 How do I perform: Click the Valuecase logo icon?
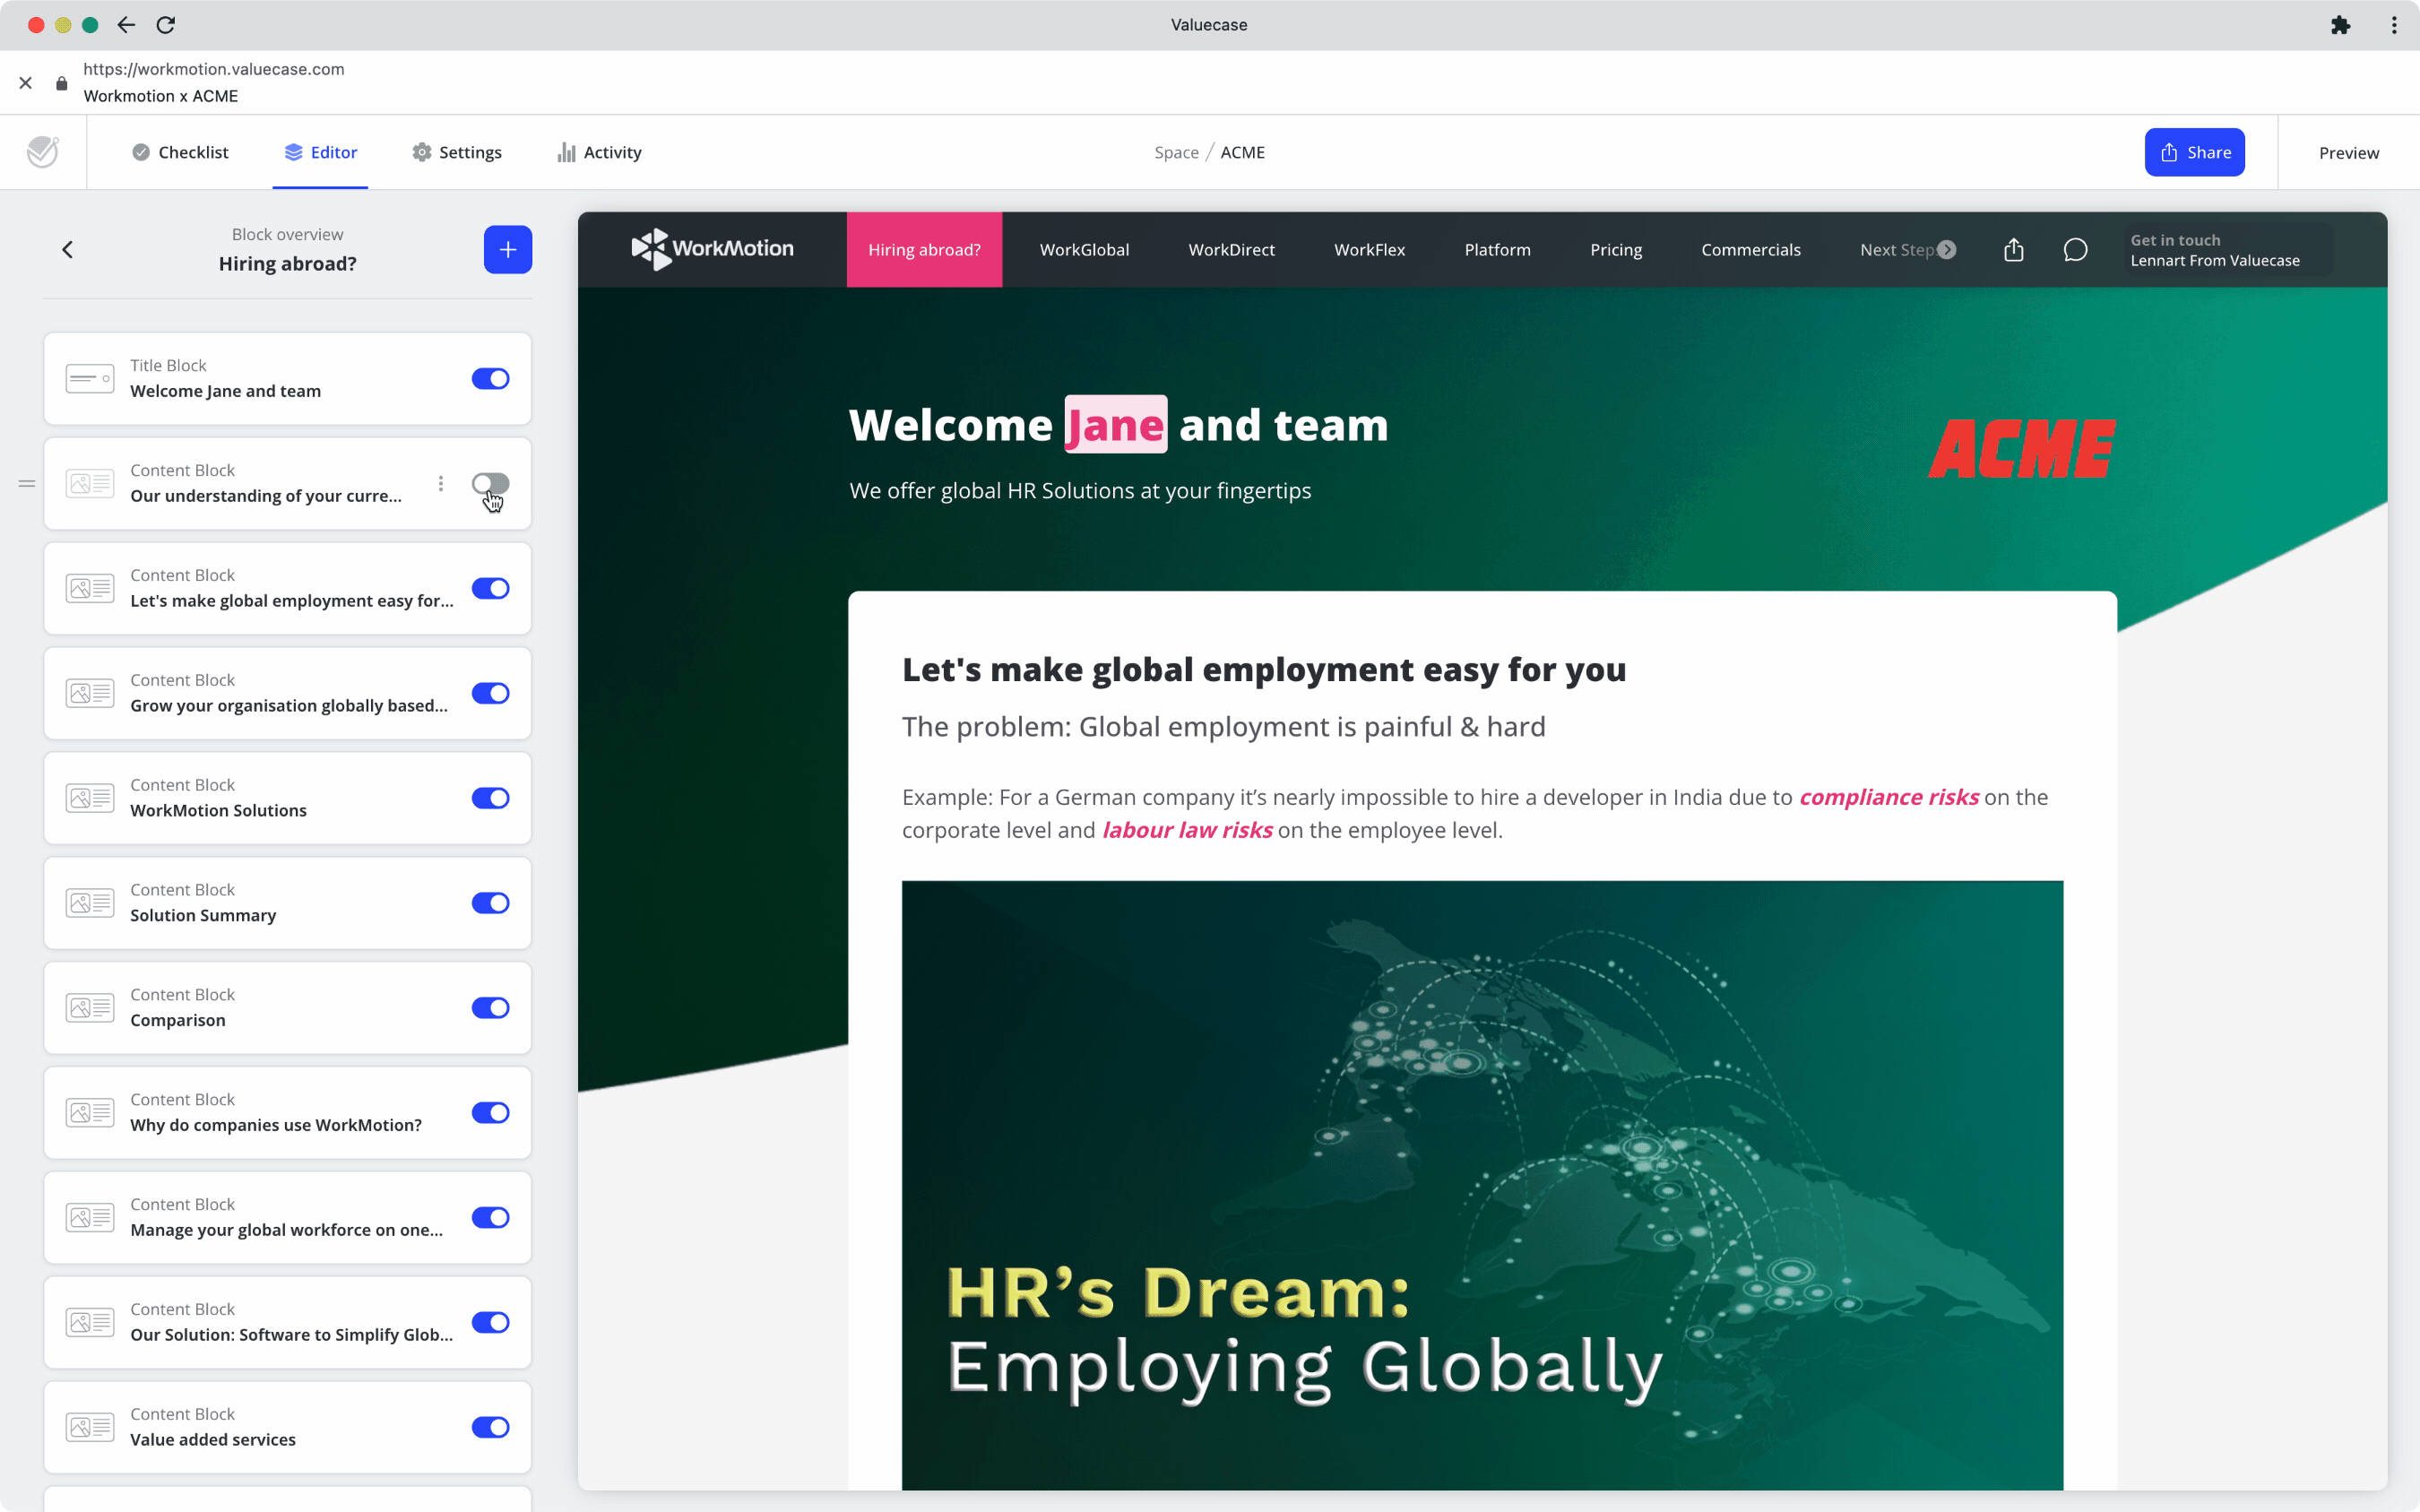42,152
